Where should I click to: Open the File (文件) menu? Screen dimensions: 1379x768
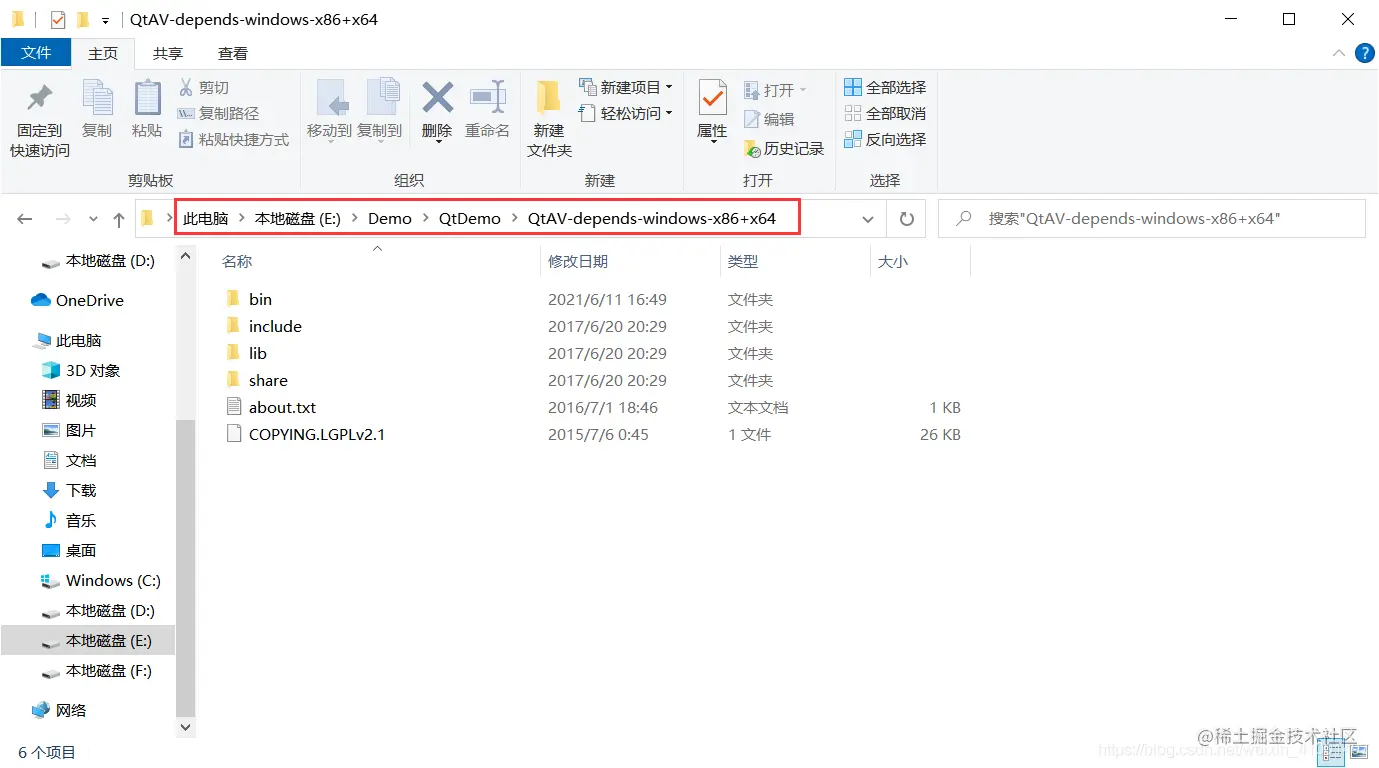point(36,53)
